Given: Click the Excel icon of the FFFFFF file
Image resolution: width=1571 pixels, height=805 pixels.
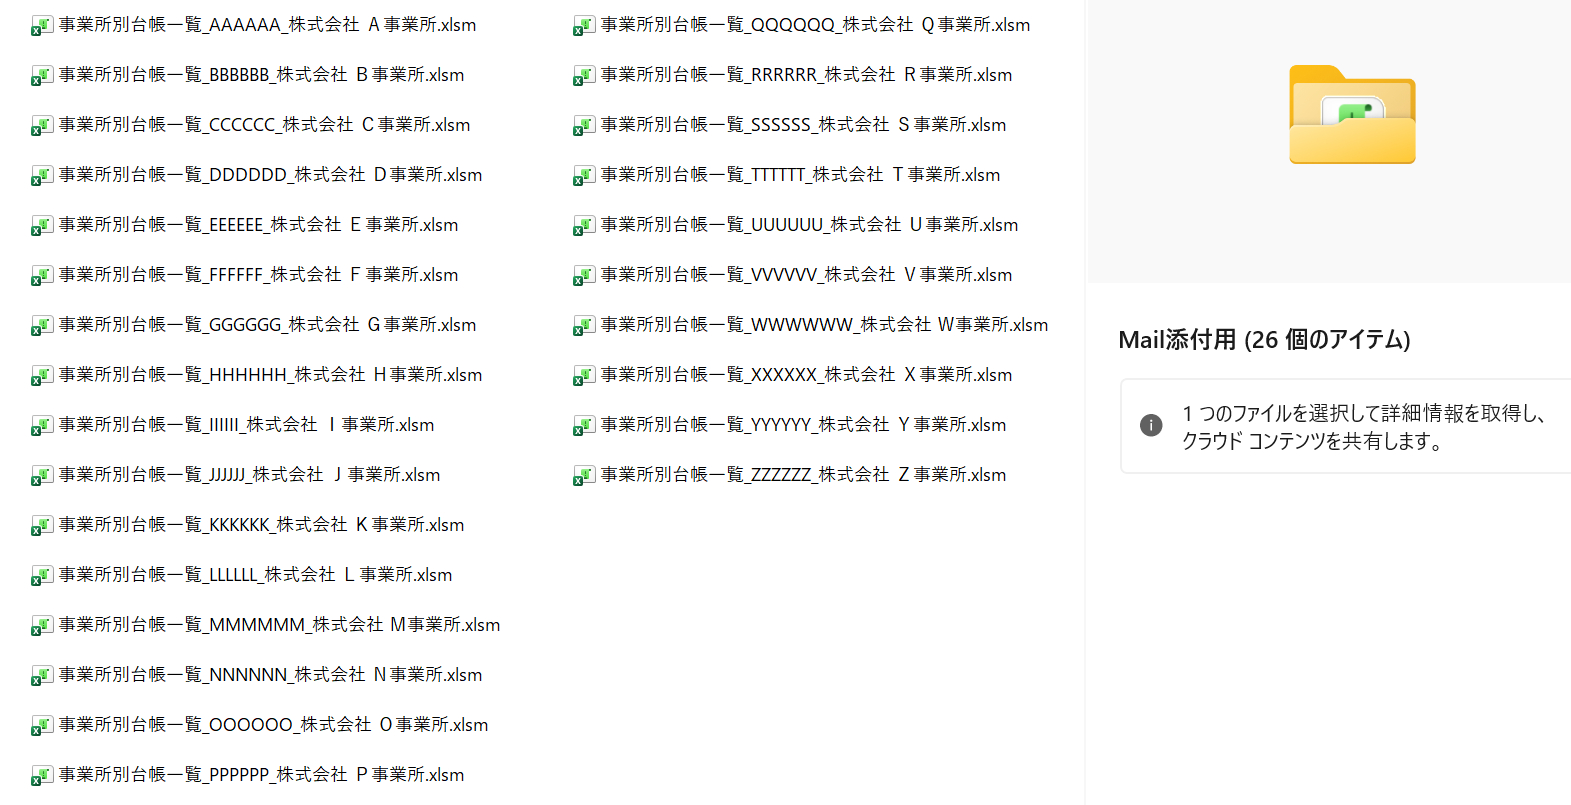Looking at the screenshot, I should click(x=42, y=275).
